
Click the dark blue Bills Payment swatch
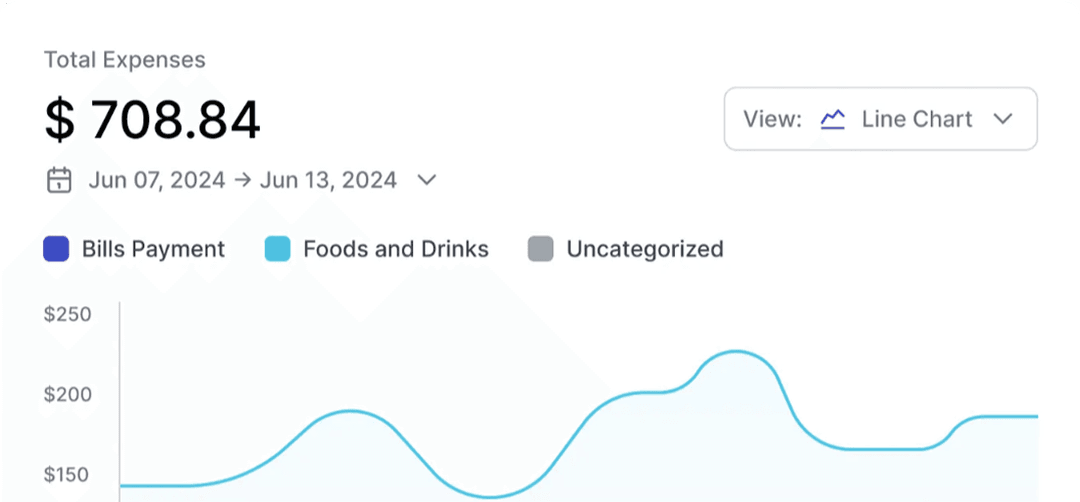click(56, 249)
